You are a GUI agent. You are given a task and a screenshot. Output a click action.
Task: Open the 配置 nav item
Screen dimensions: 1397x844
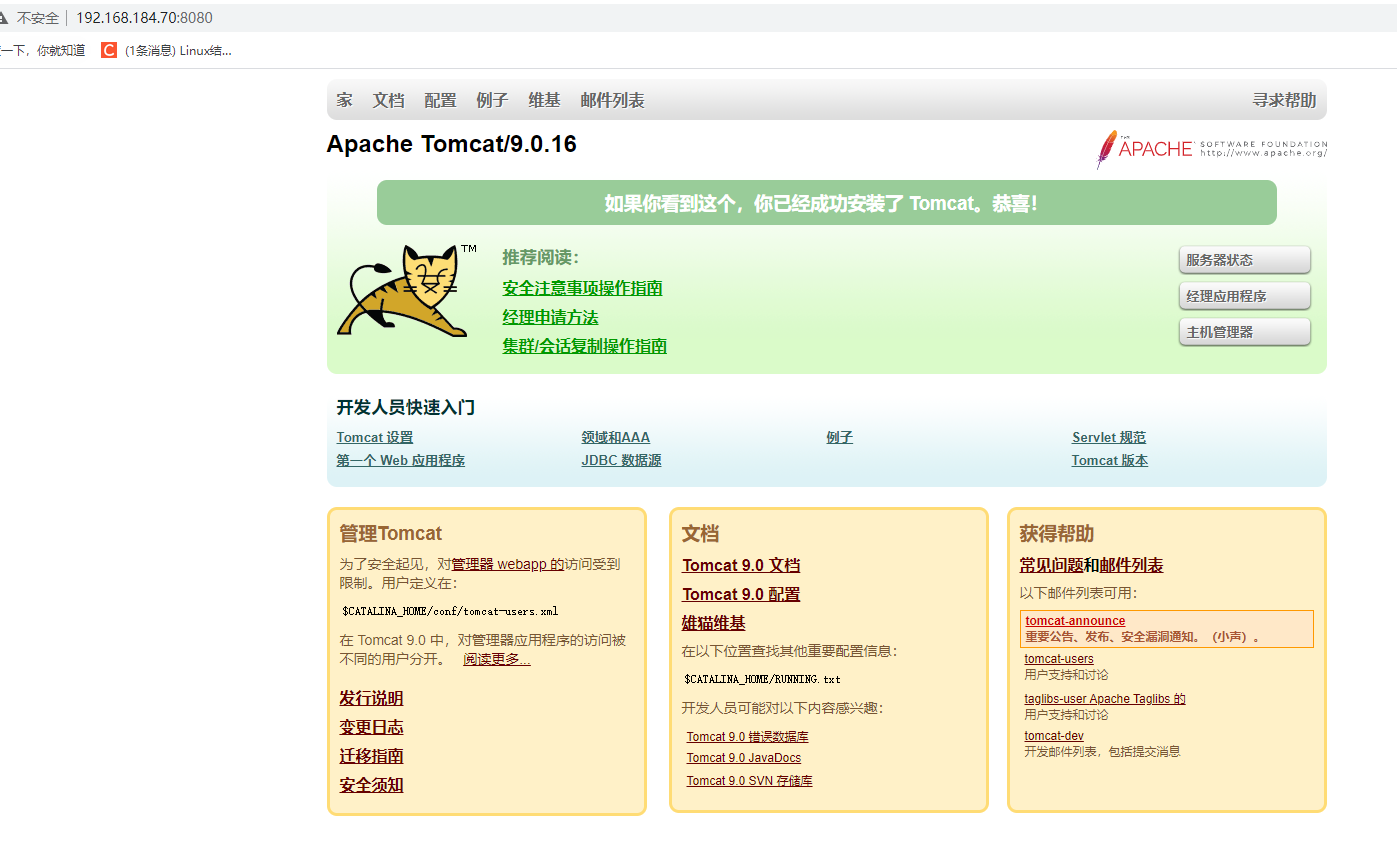click(440, 100)
